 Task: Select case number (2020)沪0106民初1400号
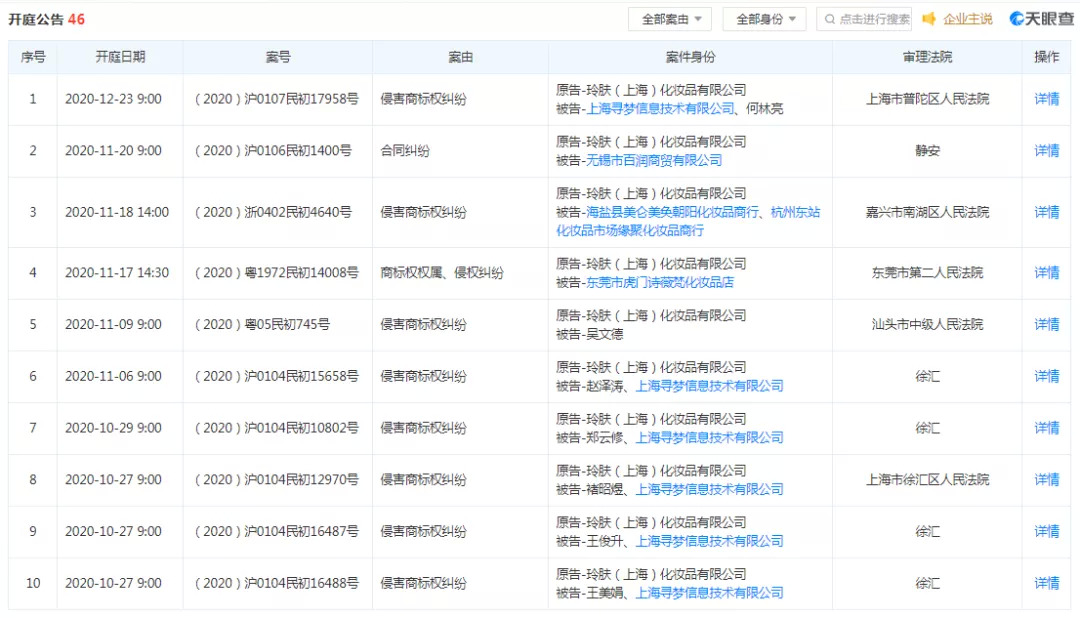pos(273,151)
